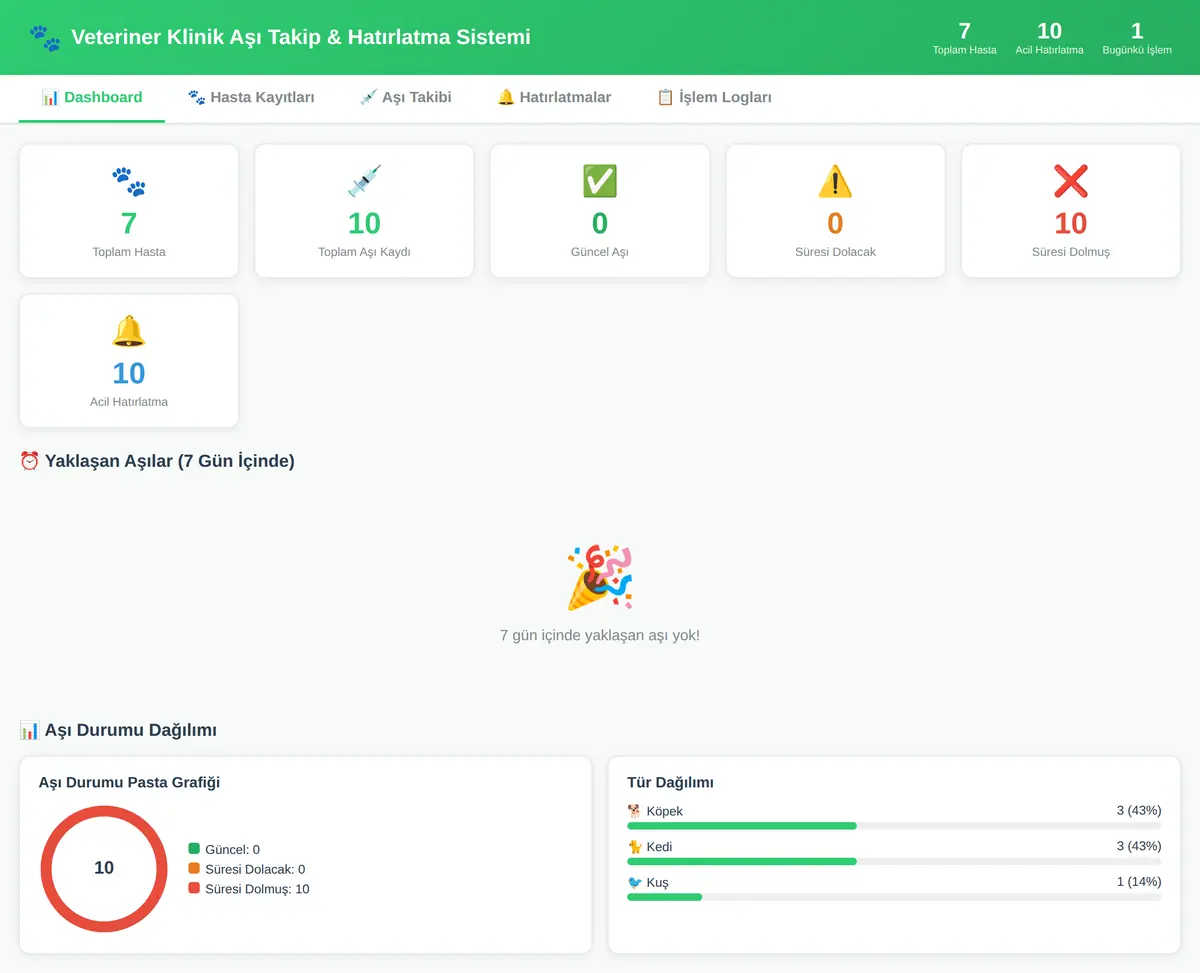Viewport: 1200px width, 973px height.
Task: Click the Acil Hatırlatma counter in header
Action: tap(1049, 38)
